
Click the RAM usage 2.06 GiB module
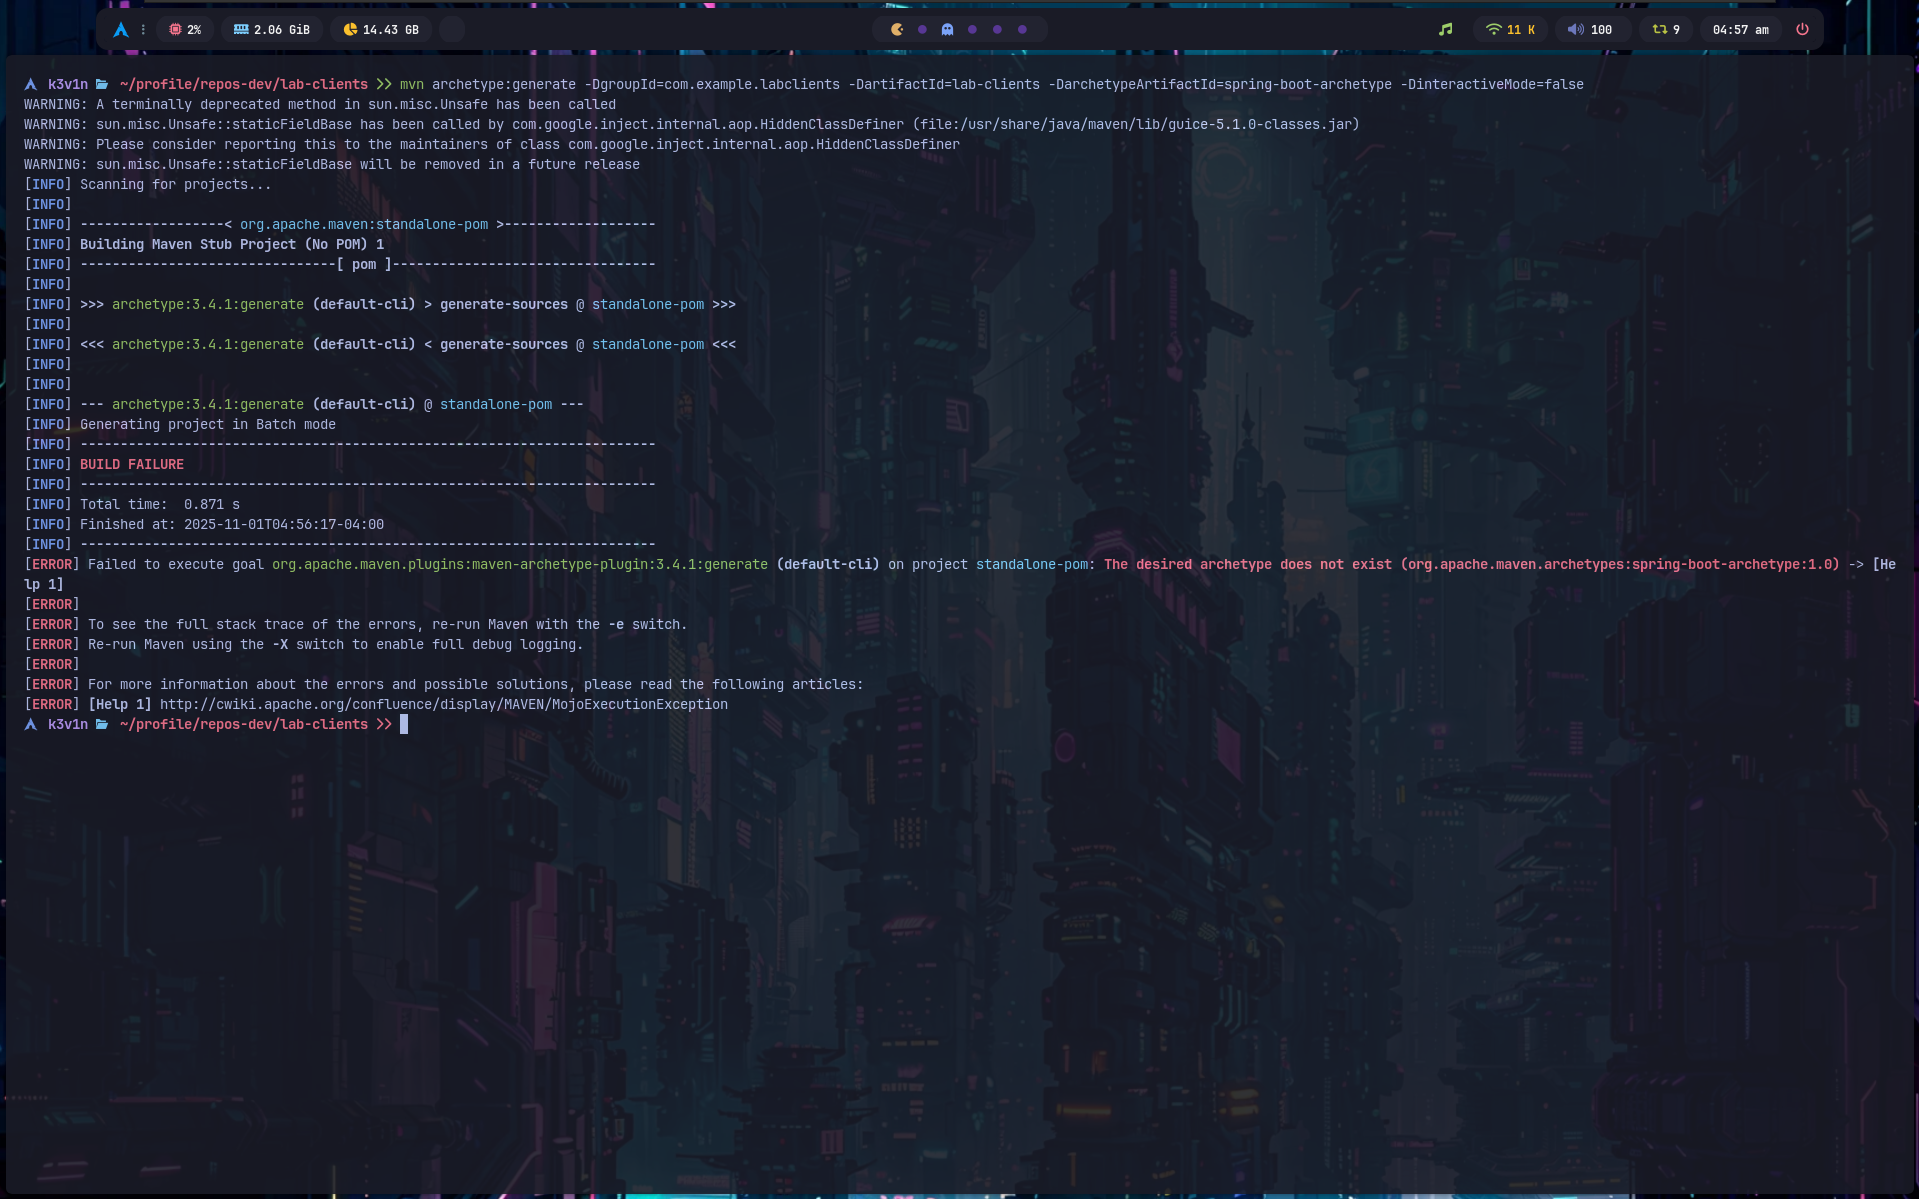272,30
